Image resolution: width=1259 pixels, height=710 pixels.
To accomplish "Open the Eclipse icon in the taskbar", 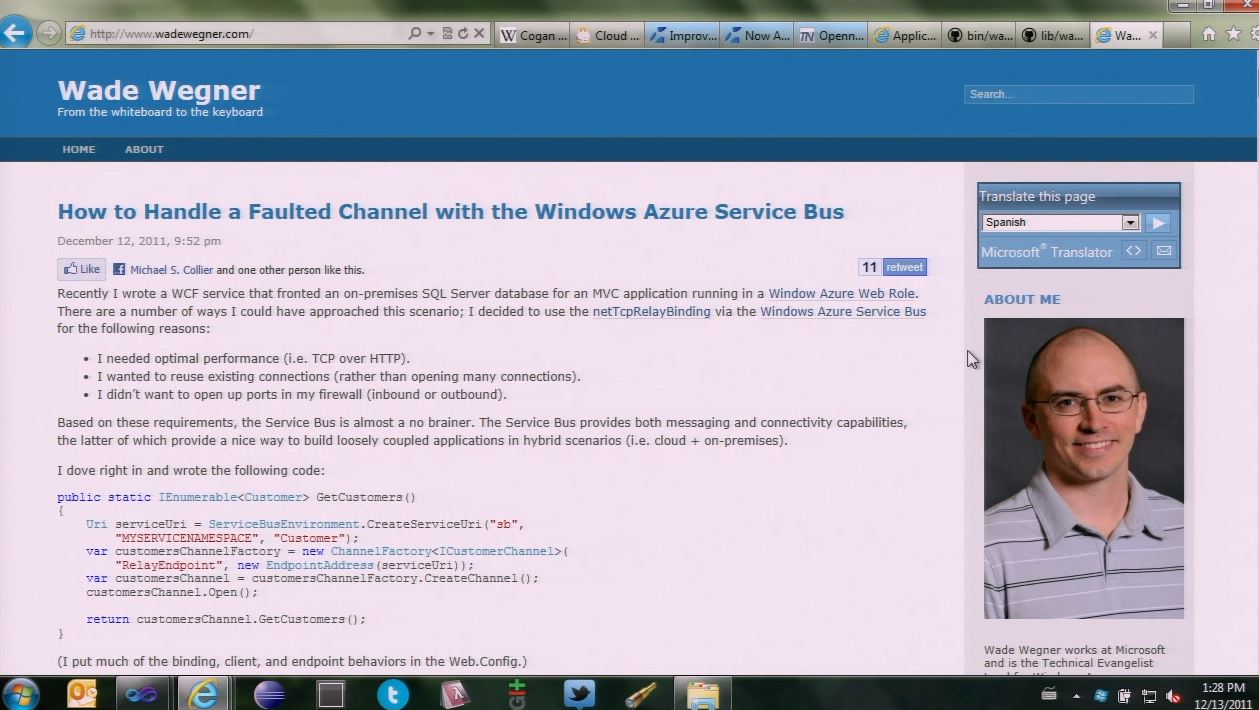I will tap(269, 693).
